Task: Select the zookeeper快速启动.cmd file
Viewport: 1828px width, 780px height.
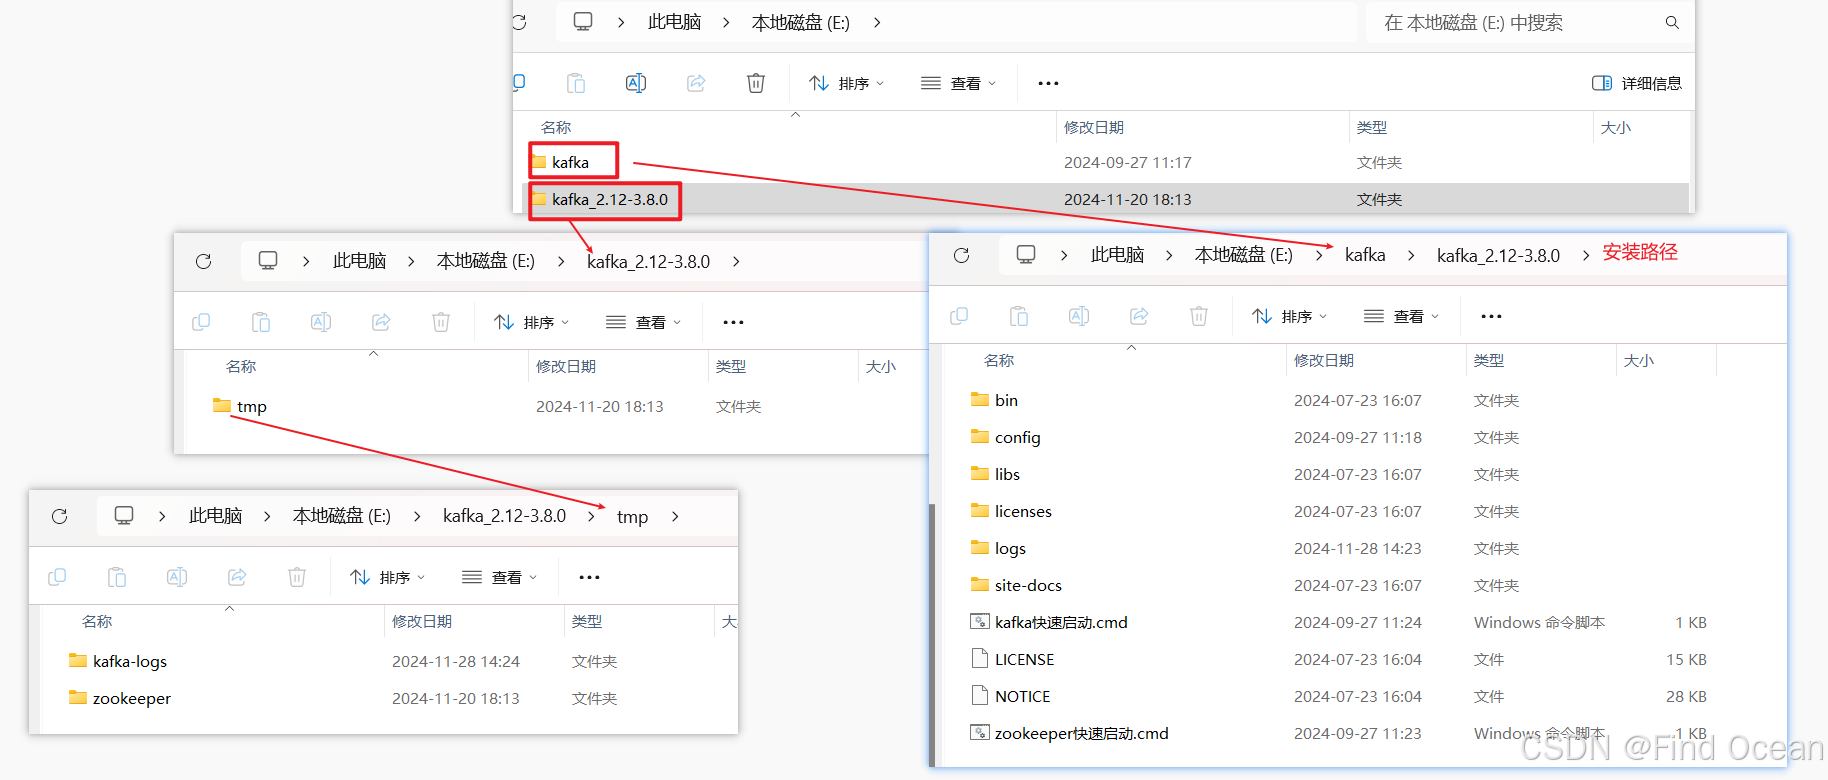Action: [x=1070, y=733]
